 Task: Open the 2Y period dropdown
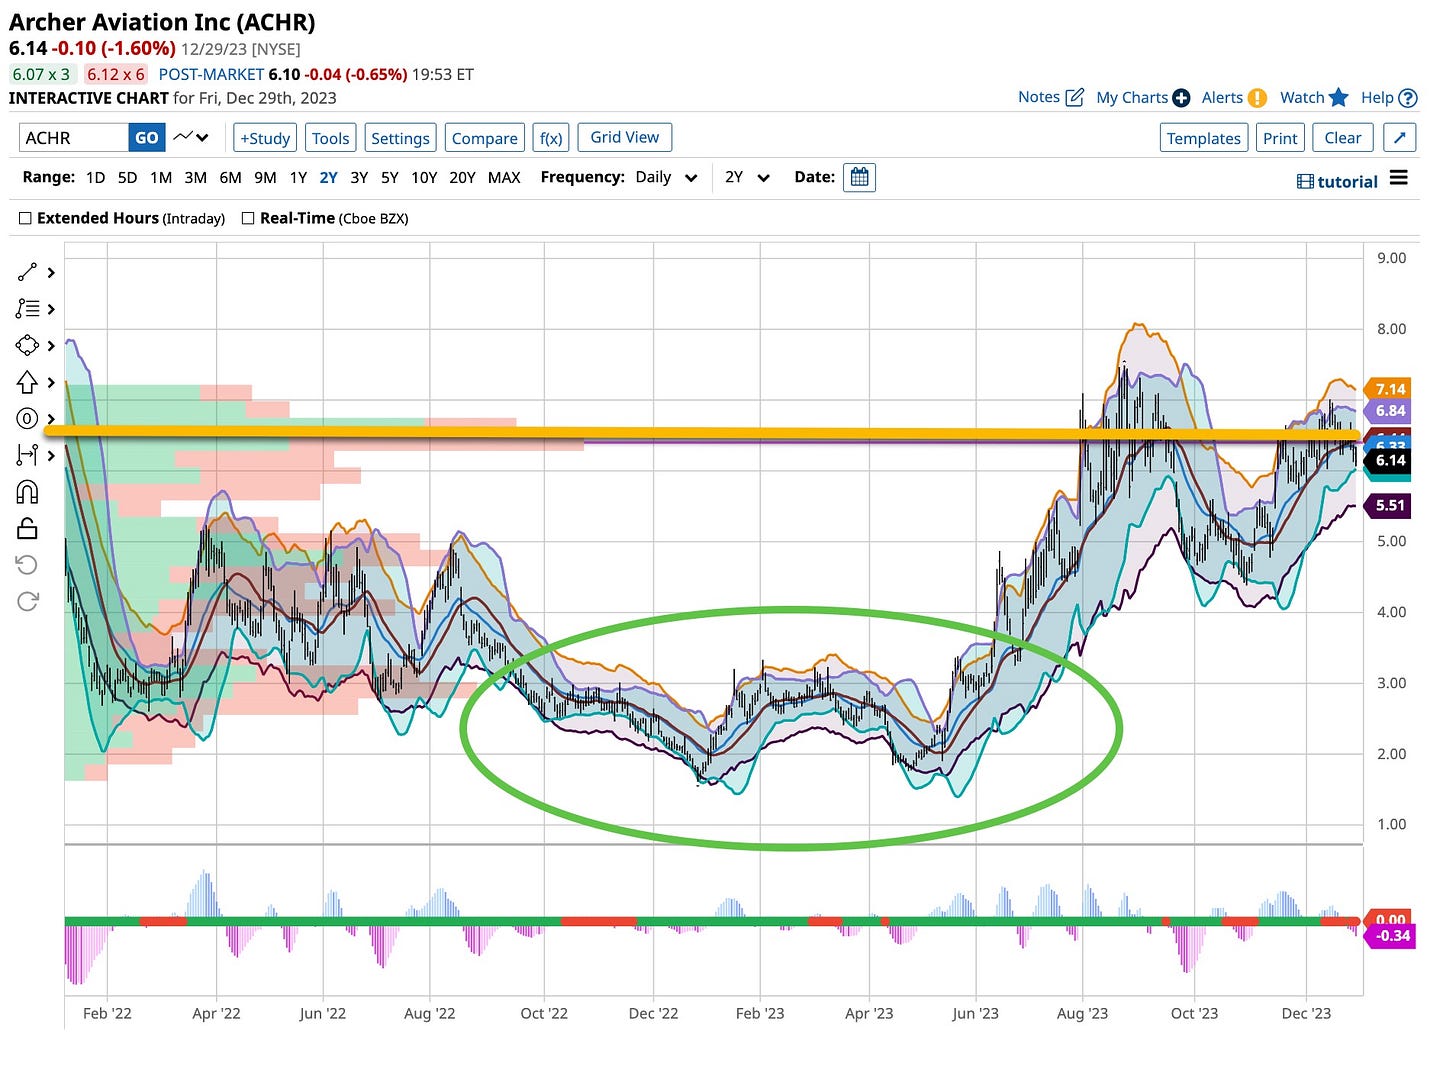(x=747, y=177)
